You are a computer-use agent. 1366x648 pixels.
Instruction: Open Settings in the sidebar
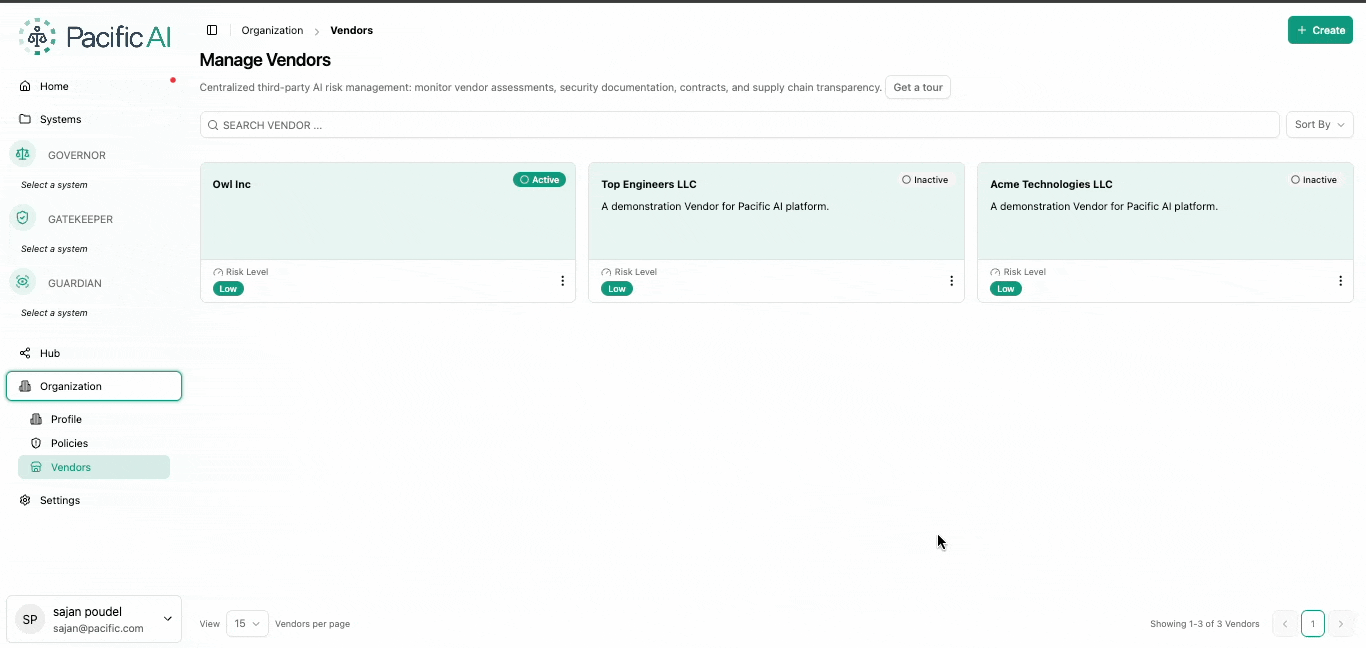[94, 500]
